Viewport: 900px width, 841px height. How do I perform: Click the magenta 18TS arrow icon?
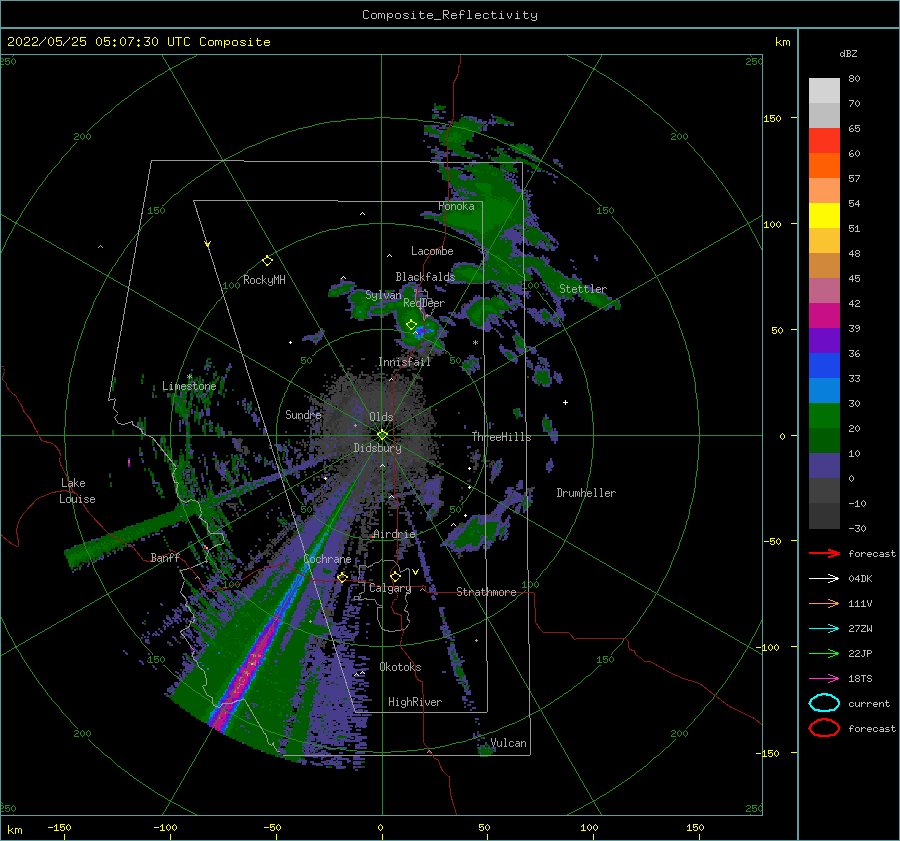point(824,679)
